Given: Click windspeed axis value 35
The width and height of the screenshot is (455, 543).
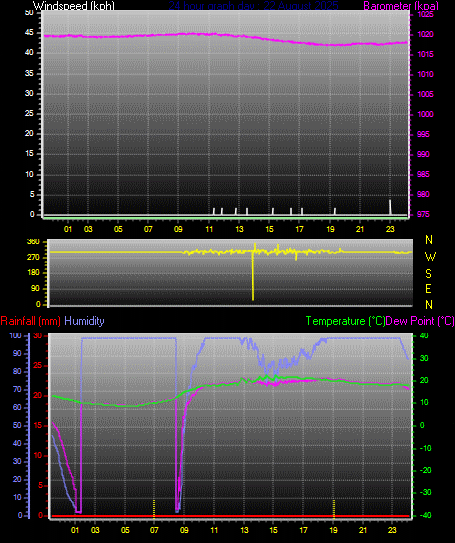Looking at the screenshot, I should (29, 73).
